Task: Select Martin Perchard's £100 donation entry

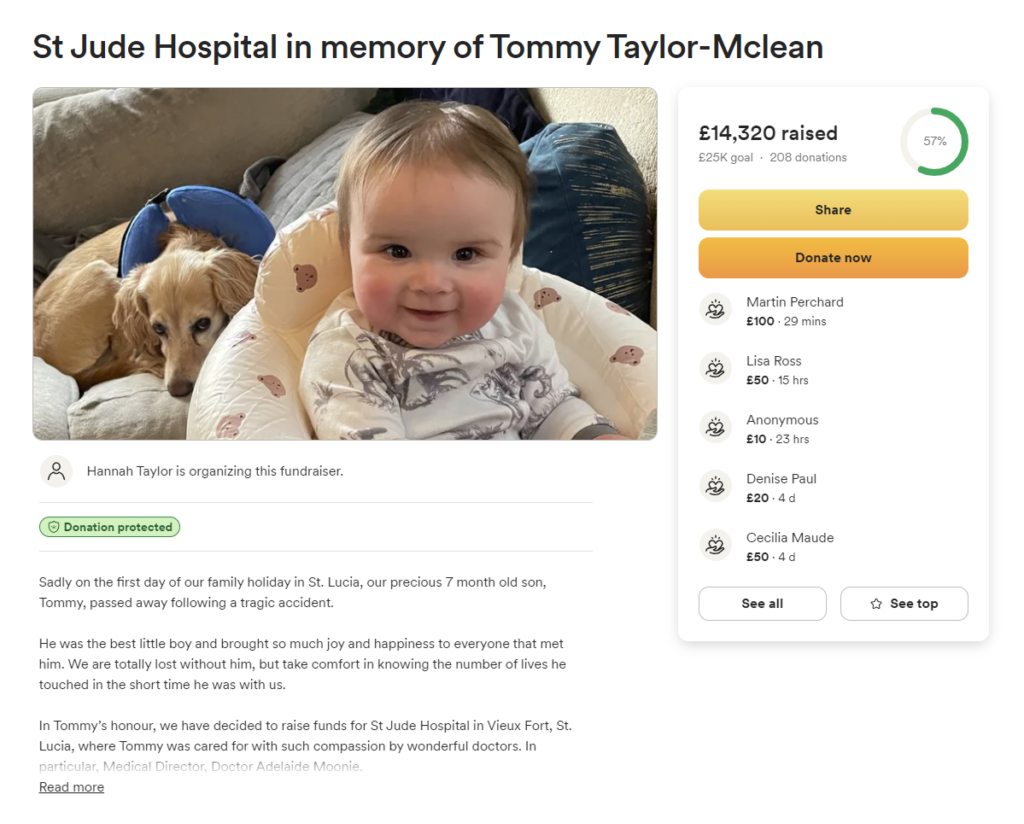Action: point(833,311)
